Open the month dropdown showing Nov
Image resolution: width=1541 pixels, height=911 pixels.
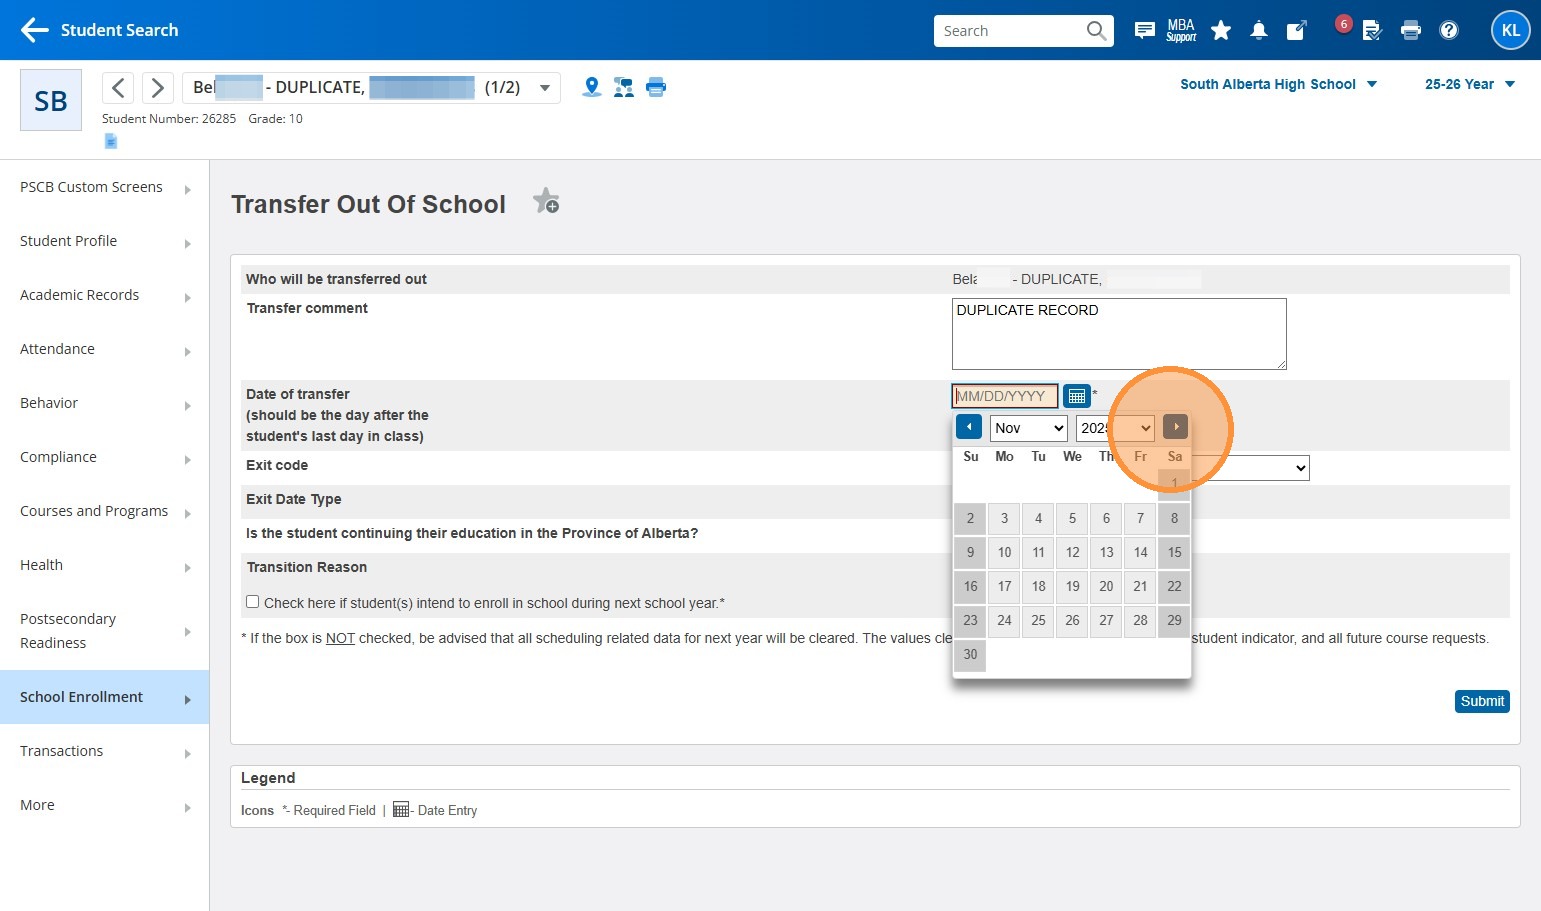[1028, 428]
